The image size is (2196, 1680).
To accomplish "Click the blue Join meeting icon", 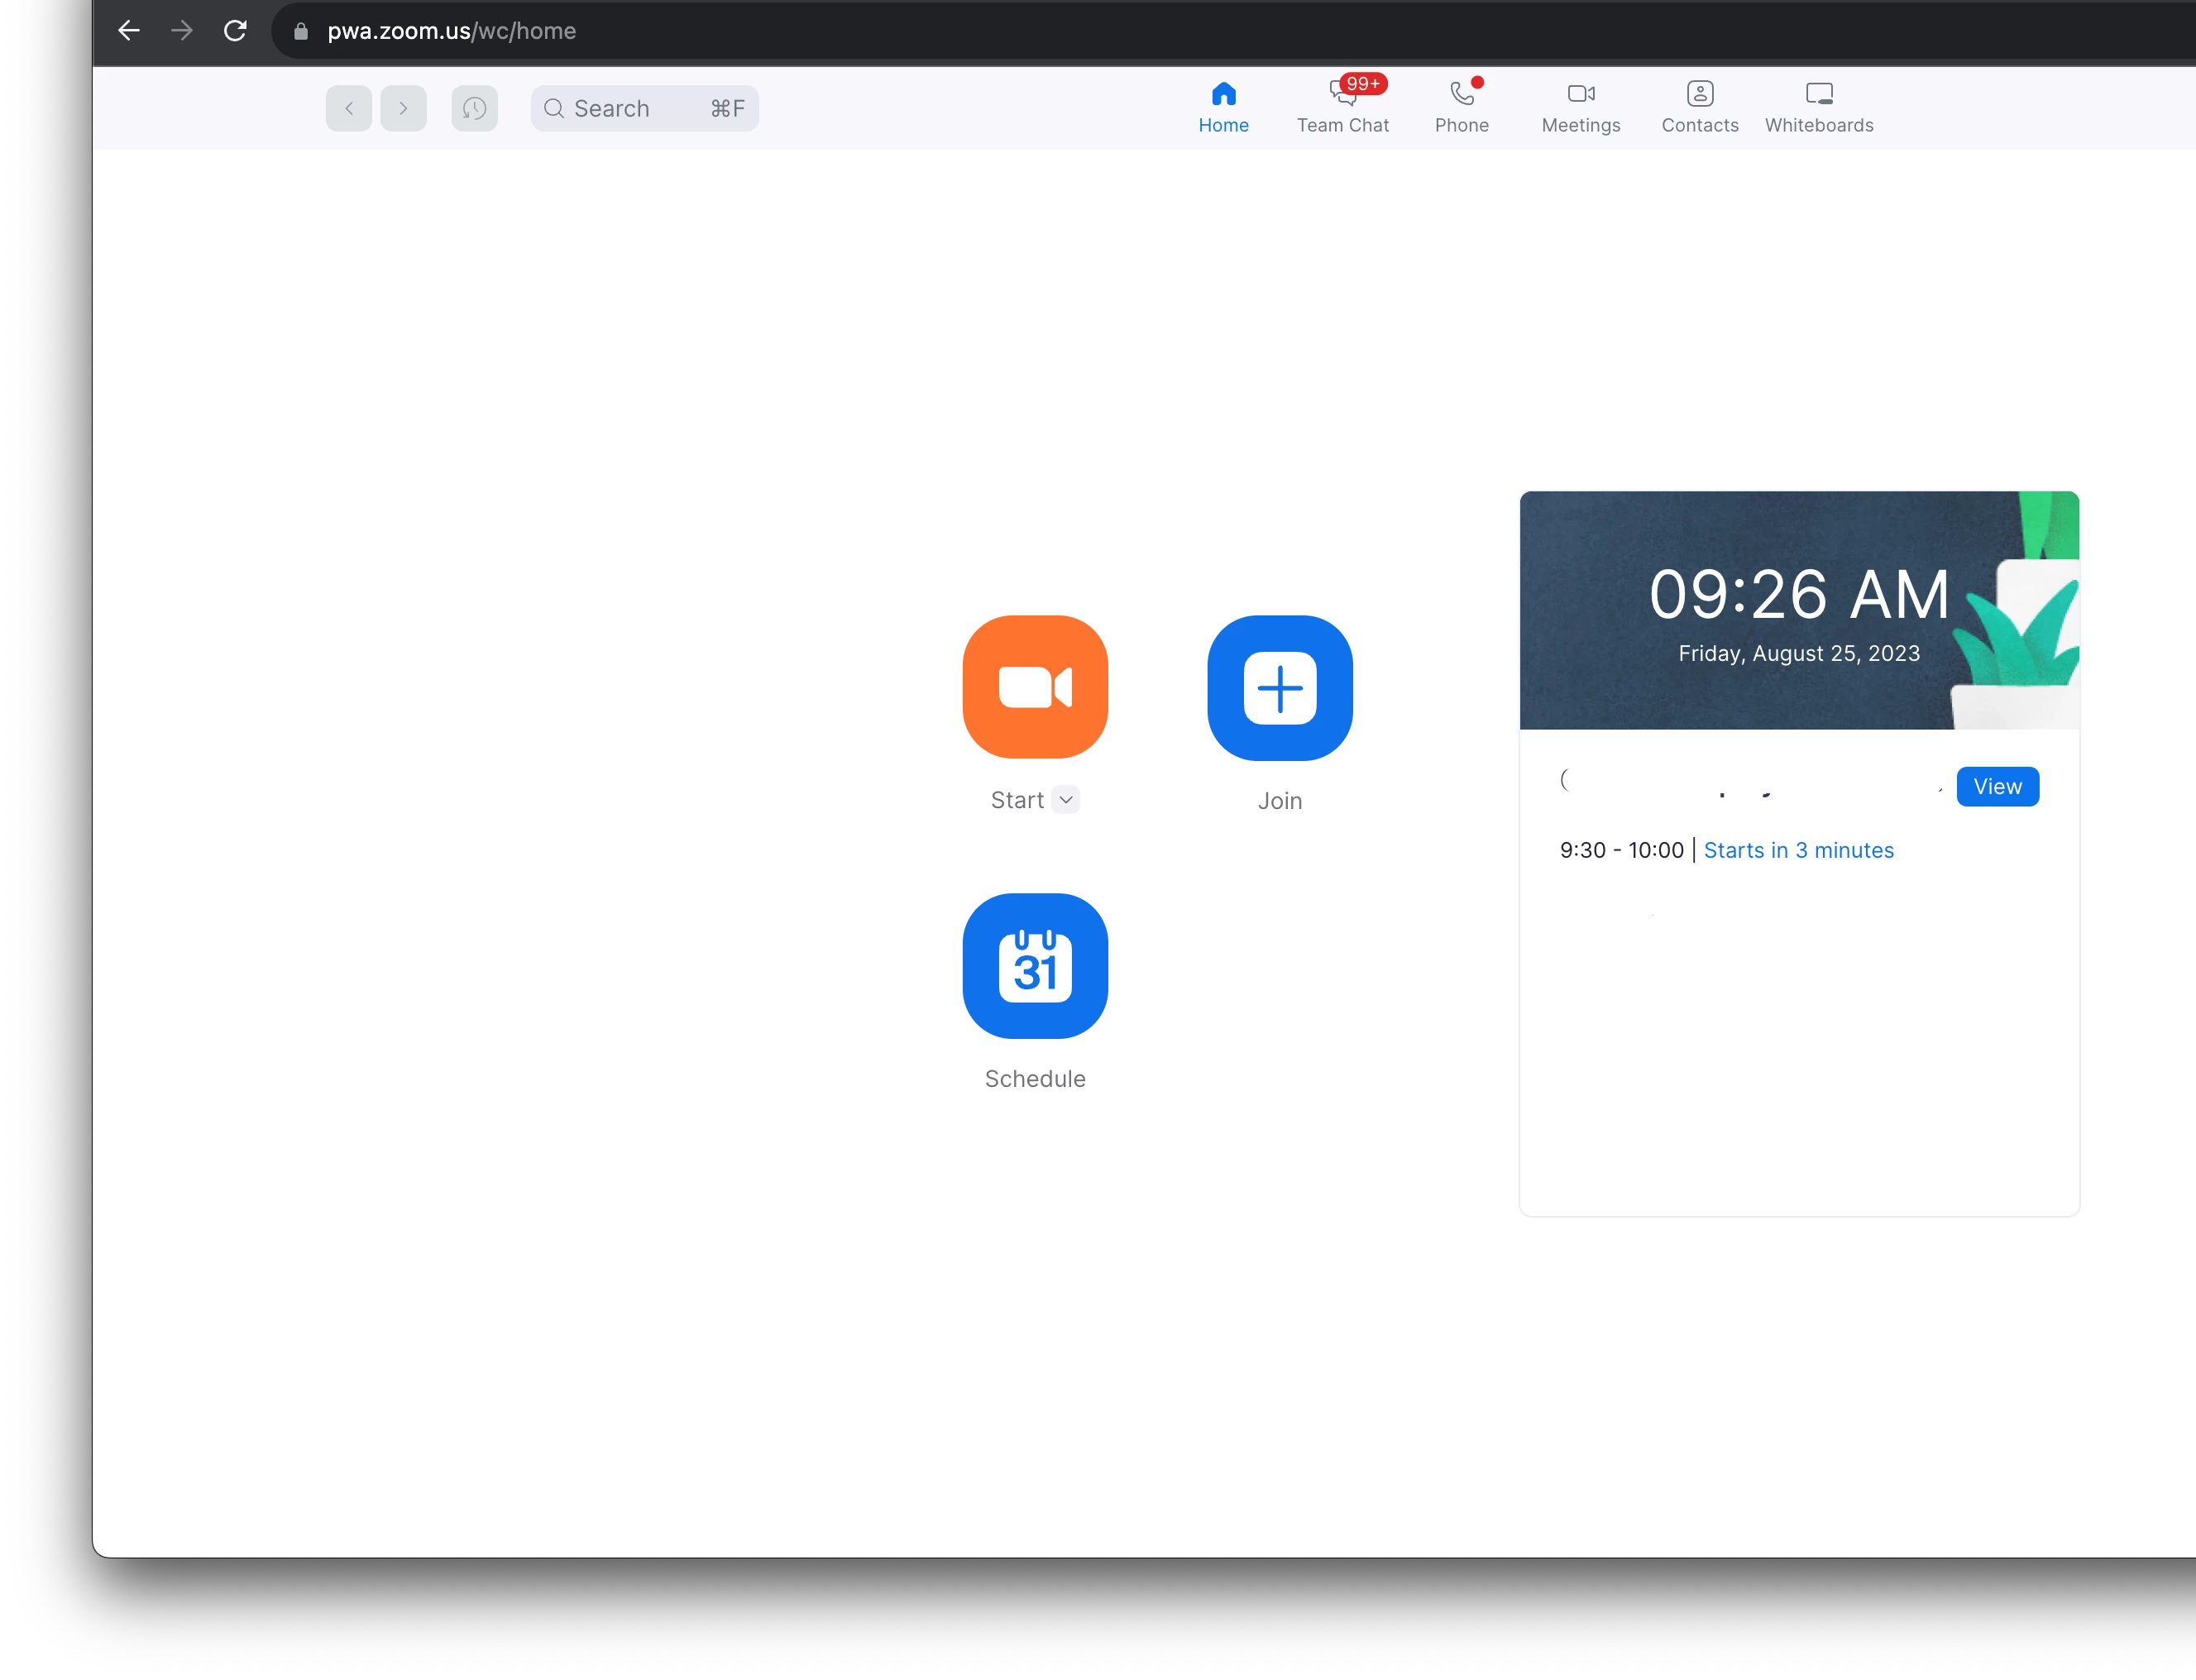I will point(1279,687).
